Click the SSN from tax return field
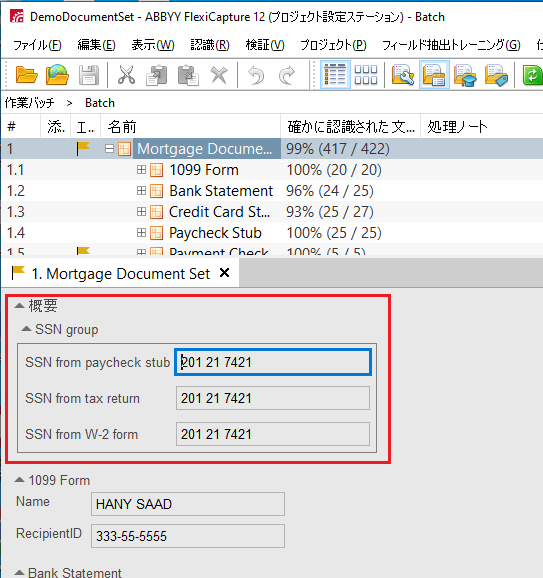 pyautogui.click(x=273, y=398)
